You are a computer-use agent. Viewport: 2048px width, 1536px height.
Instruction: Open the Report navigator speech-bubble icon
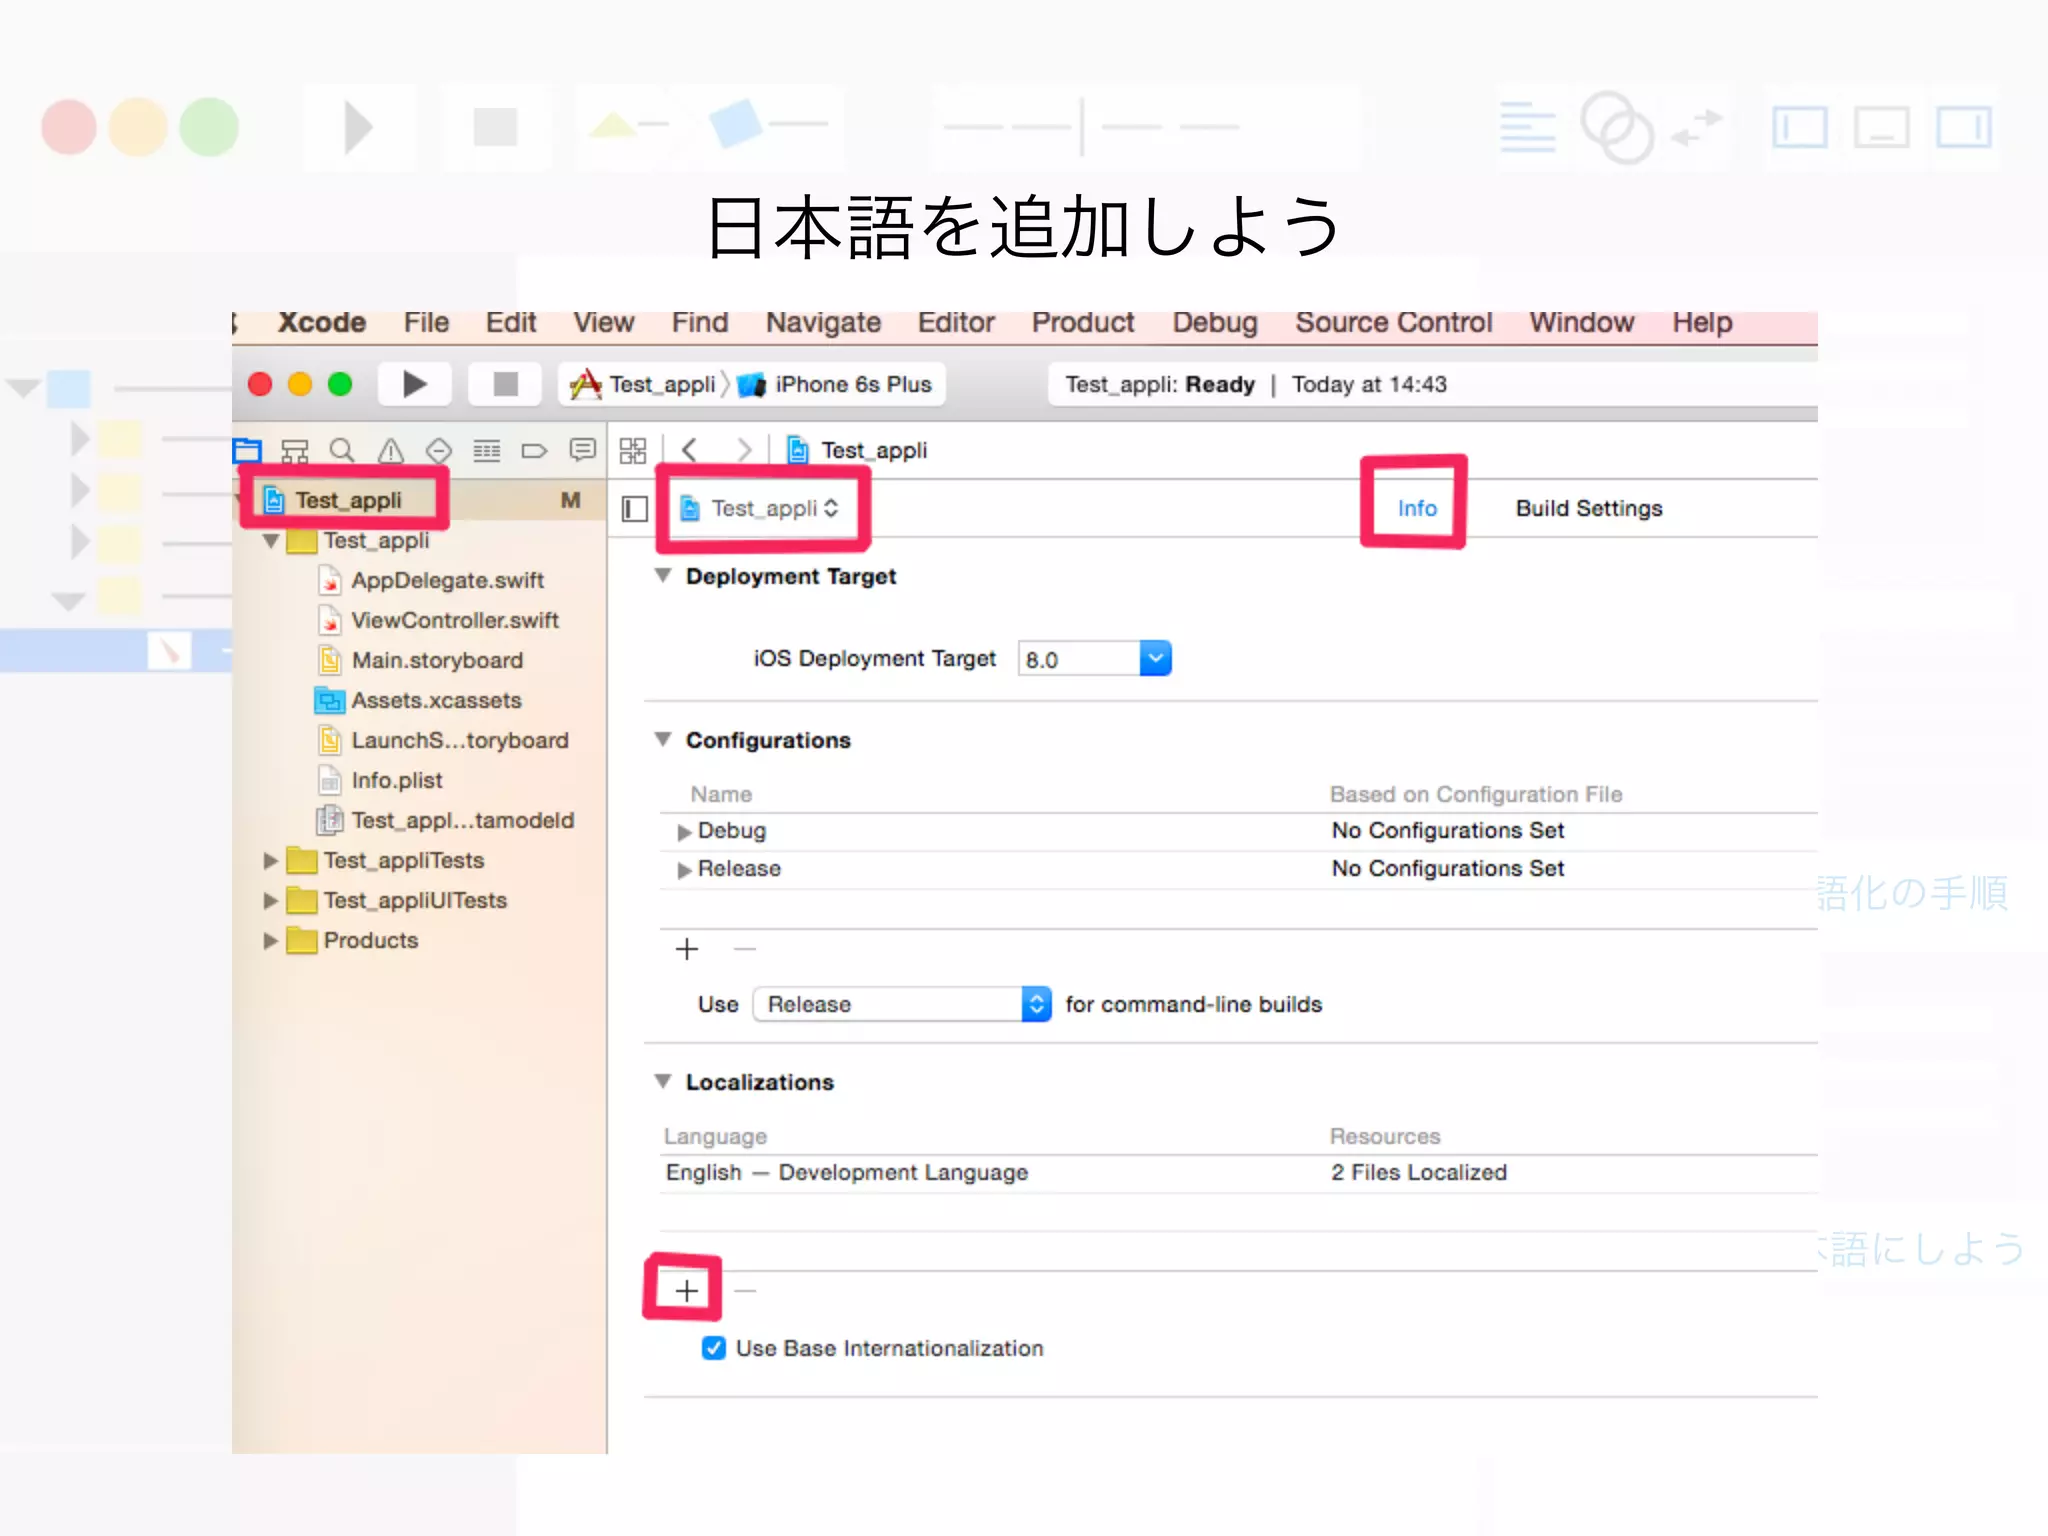click(583, 450)
